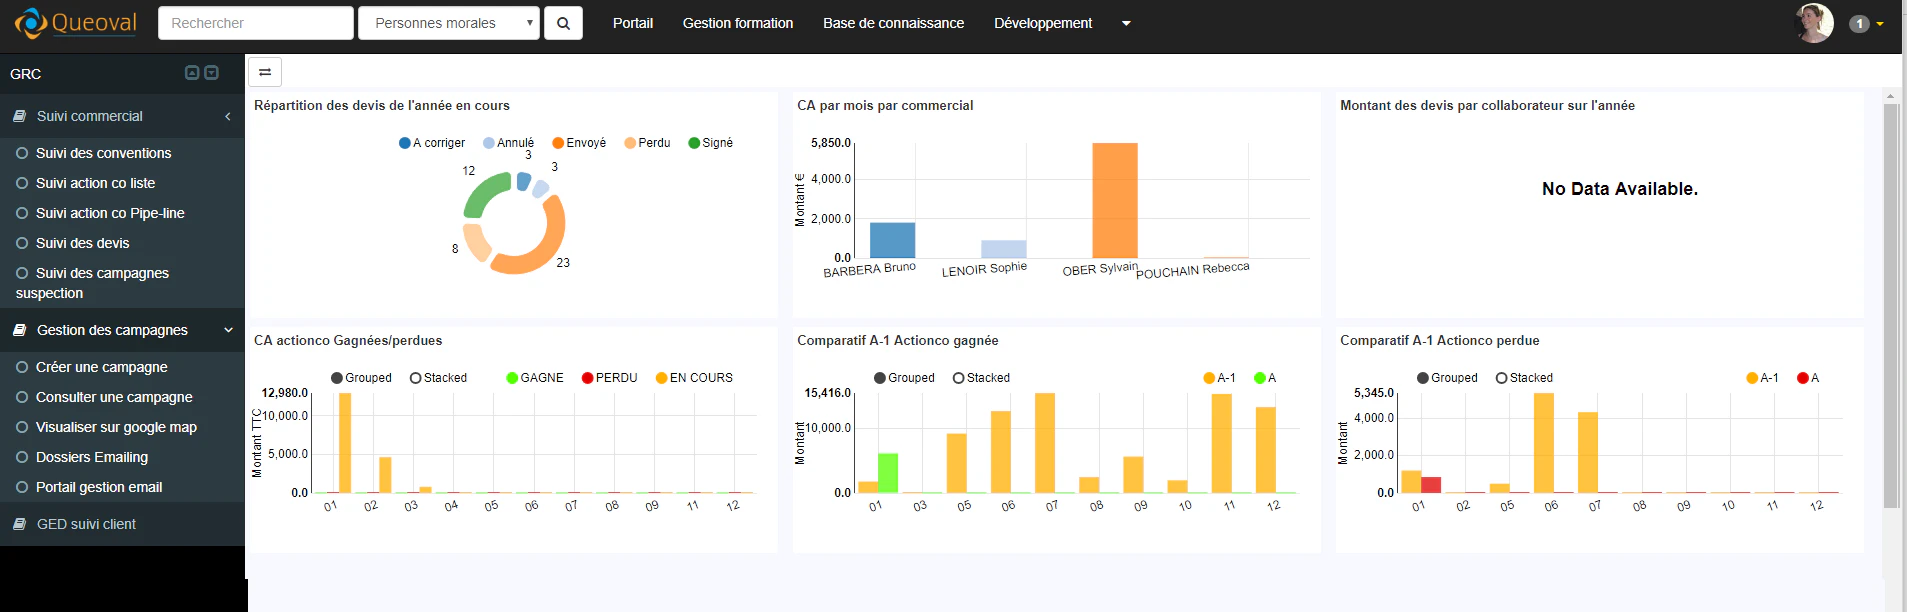Viewport: 1907px width, 612px height.
Task: Select Stacked in Comparatif A-1 Actionco perdue
Action: [1524, 378]
